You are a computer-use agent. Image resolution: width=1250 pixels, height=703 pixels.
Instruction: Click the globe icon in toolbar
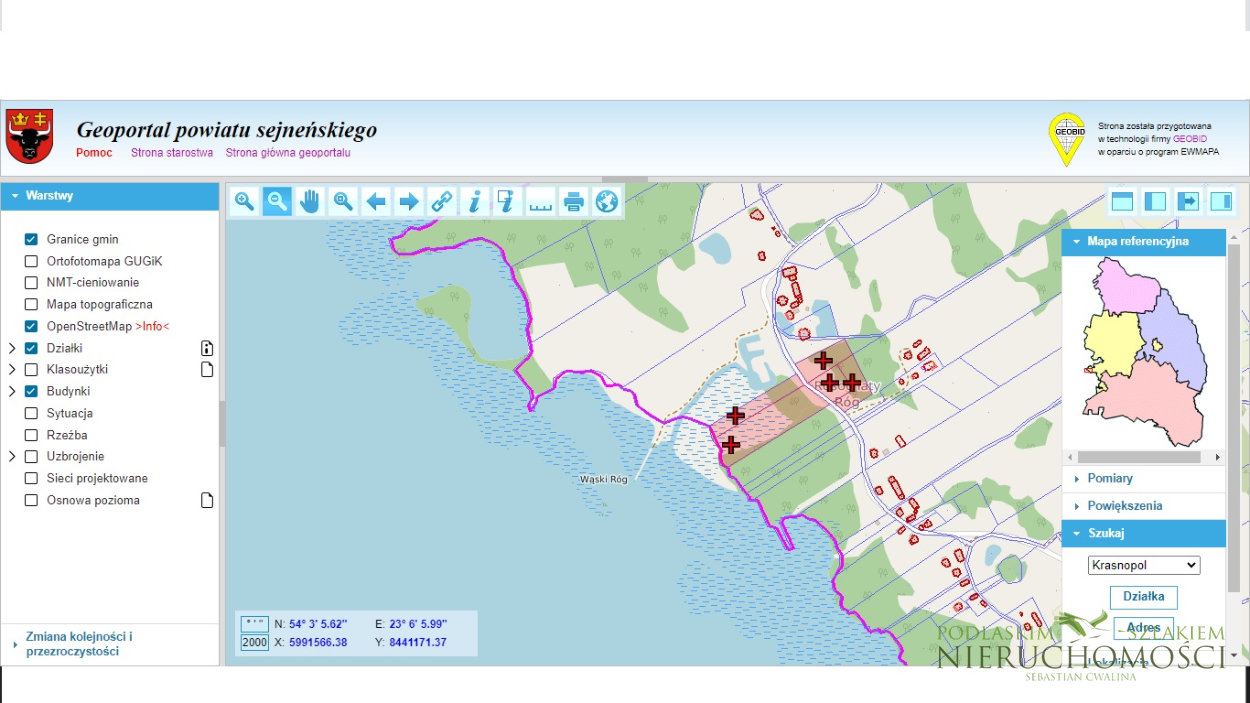point(607,202)
